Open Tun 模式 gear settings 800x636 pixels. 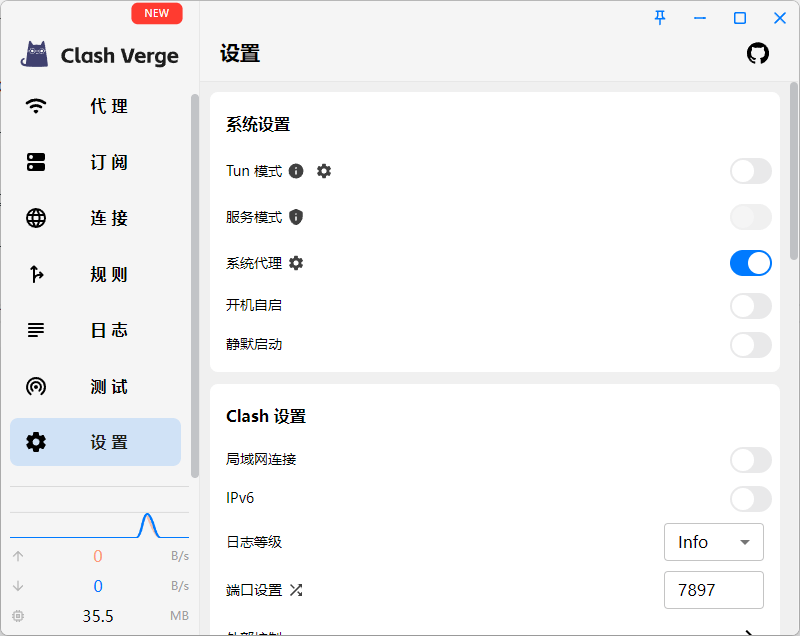tap(324, 171)
